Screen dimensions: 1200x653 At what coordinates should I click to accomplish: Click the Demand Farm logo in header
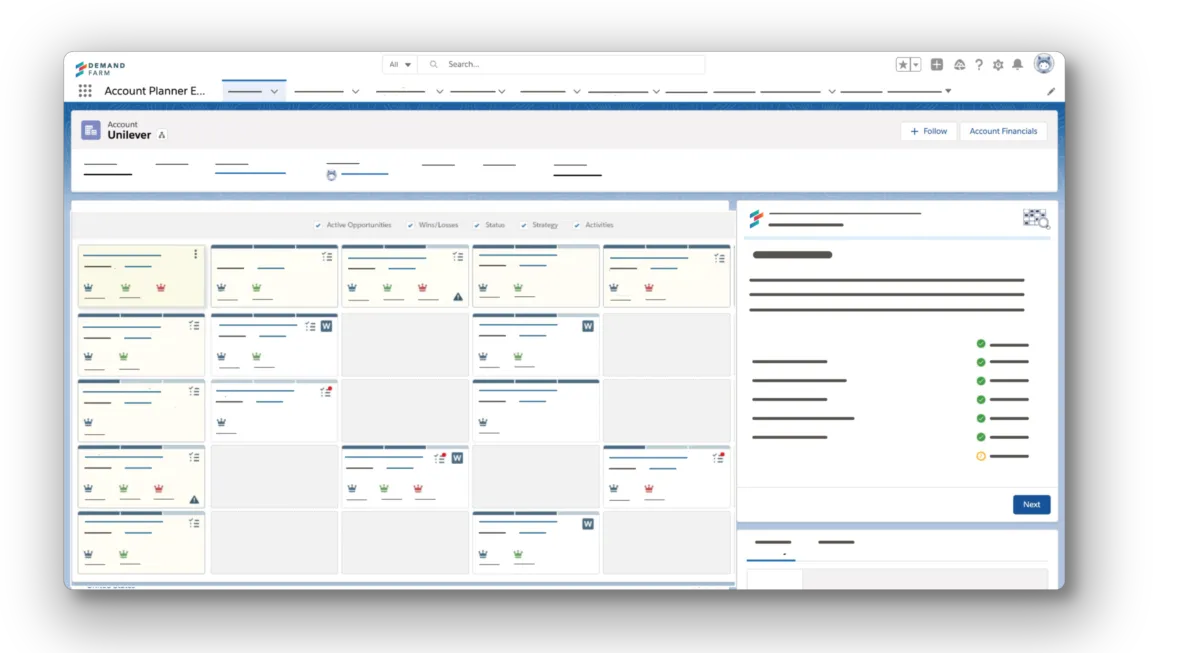(100, 68)
